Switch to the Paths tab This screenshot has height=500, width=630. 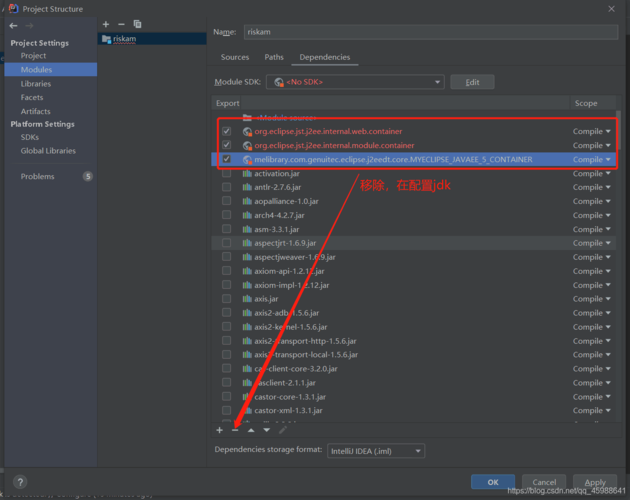coord(274,57)
